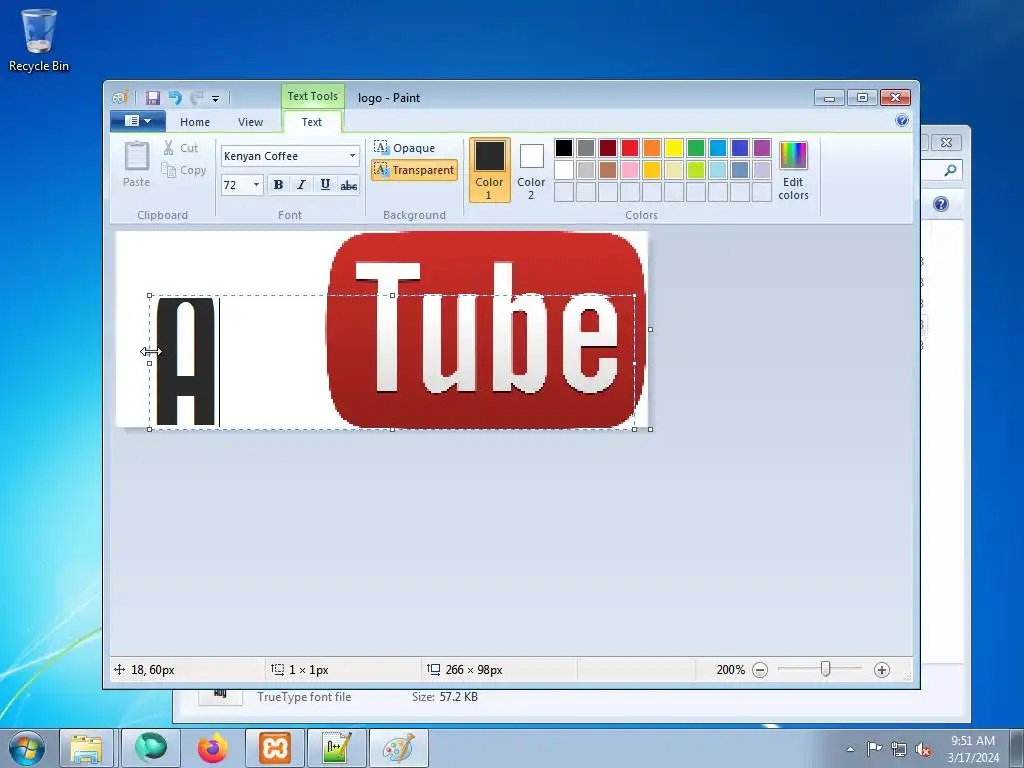
Task: Open the Paint file menu button
Action: (x=137, y=121)
